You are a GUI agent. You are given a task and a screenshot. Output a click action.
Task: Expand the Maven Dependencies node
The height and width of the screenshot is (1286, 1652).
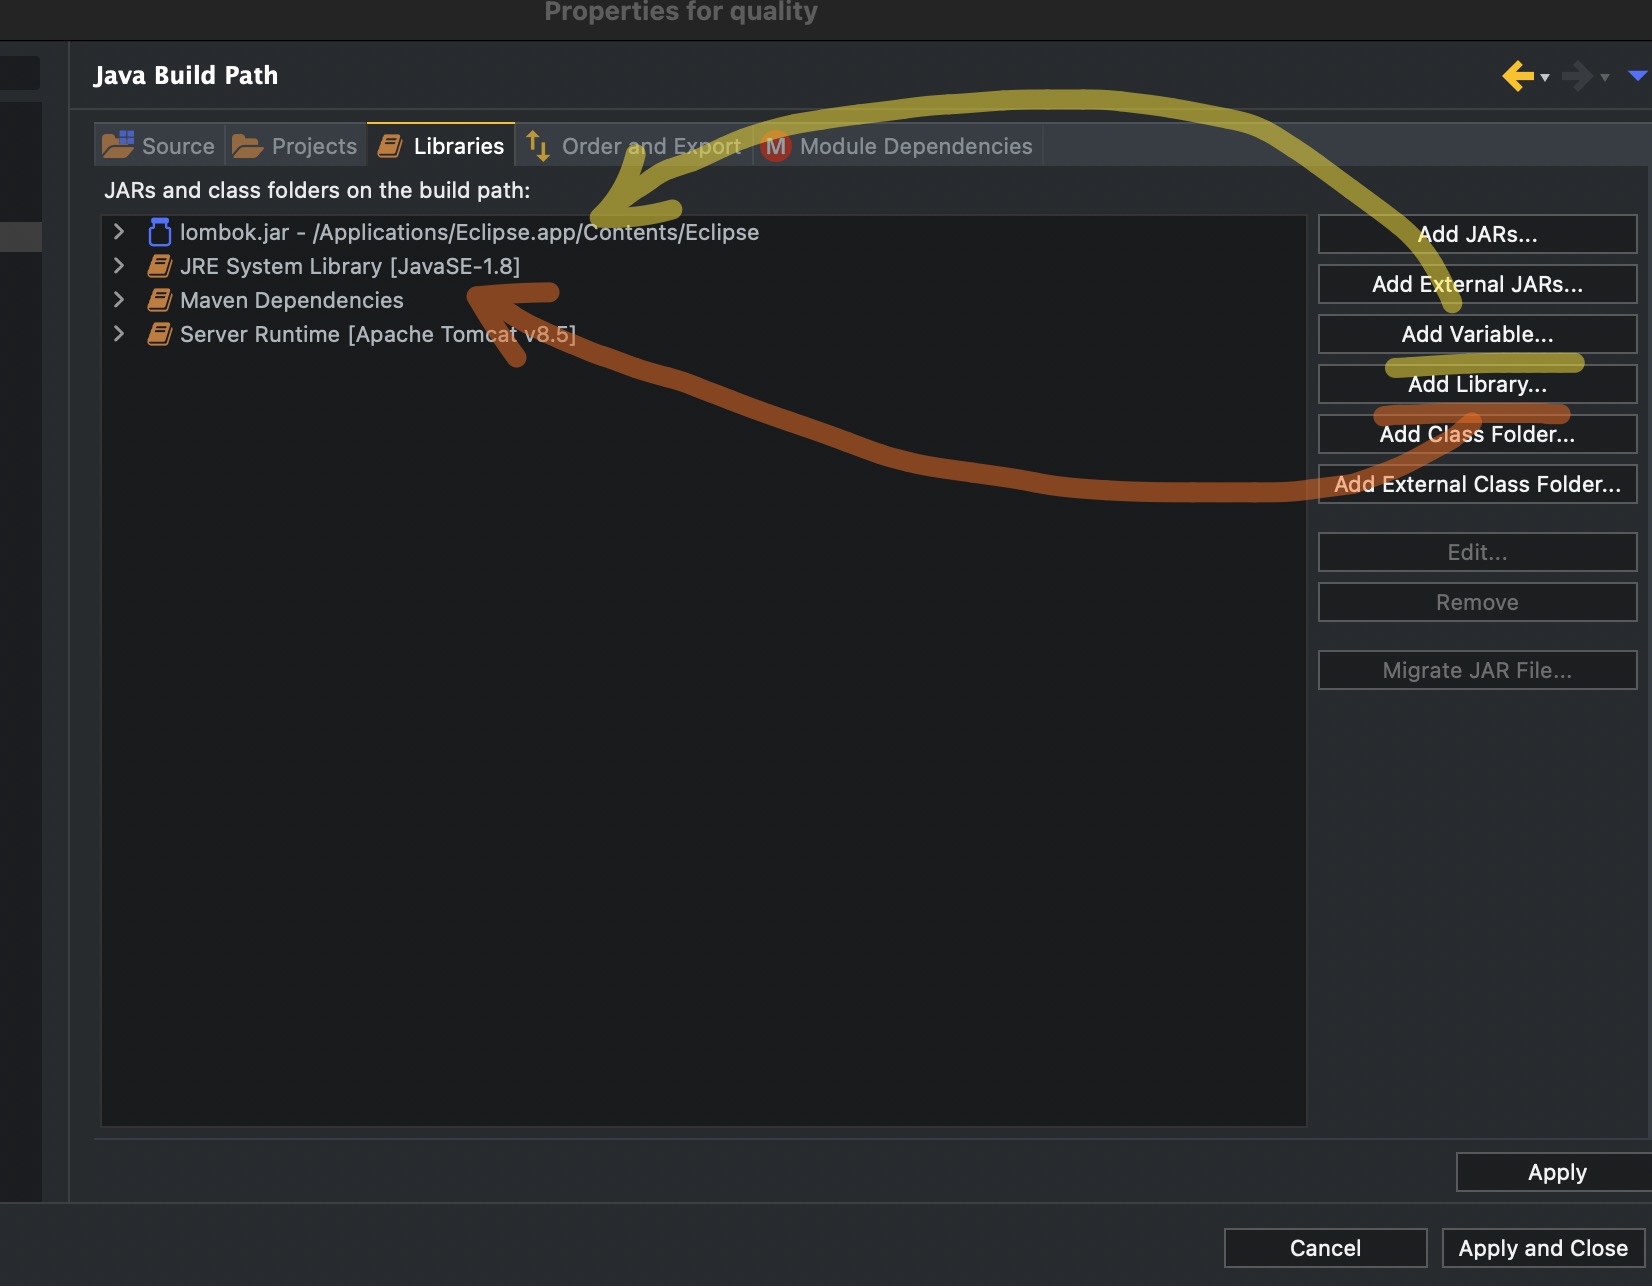tap(119, 300)
